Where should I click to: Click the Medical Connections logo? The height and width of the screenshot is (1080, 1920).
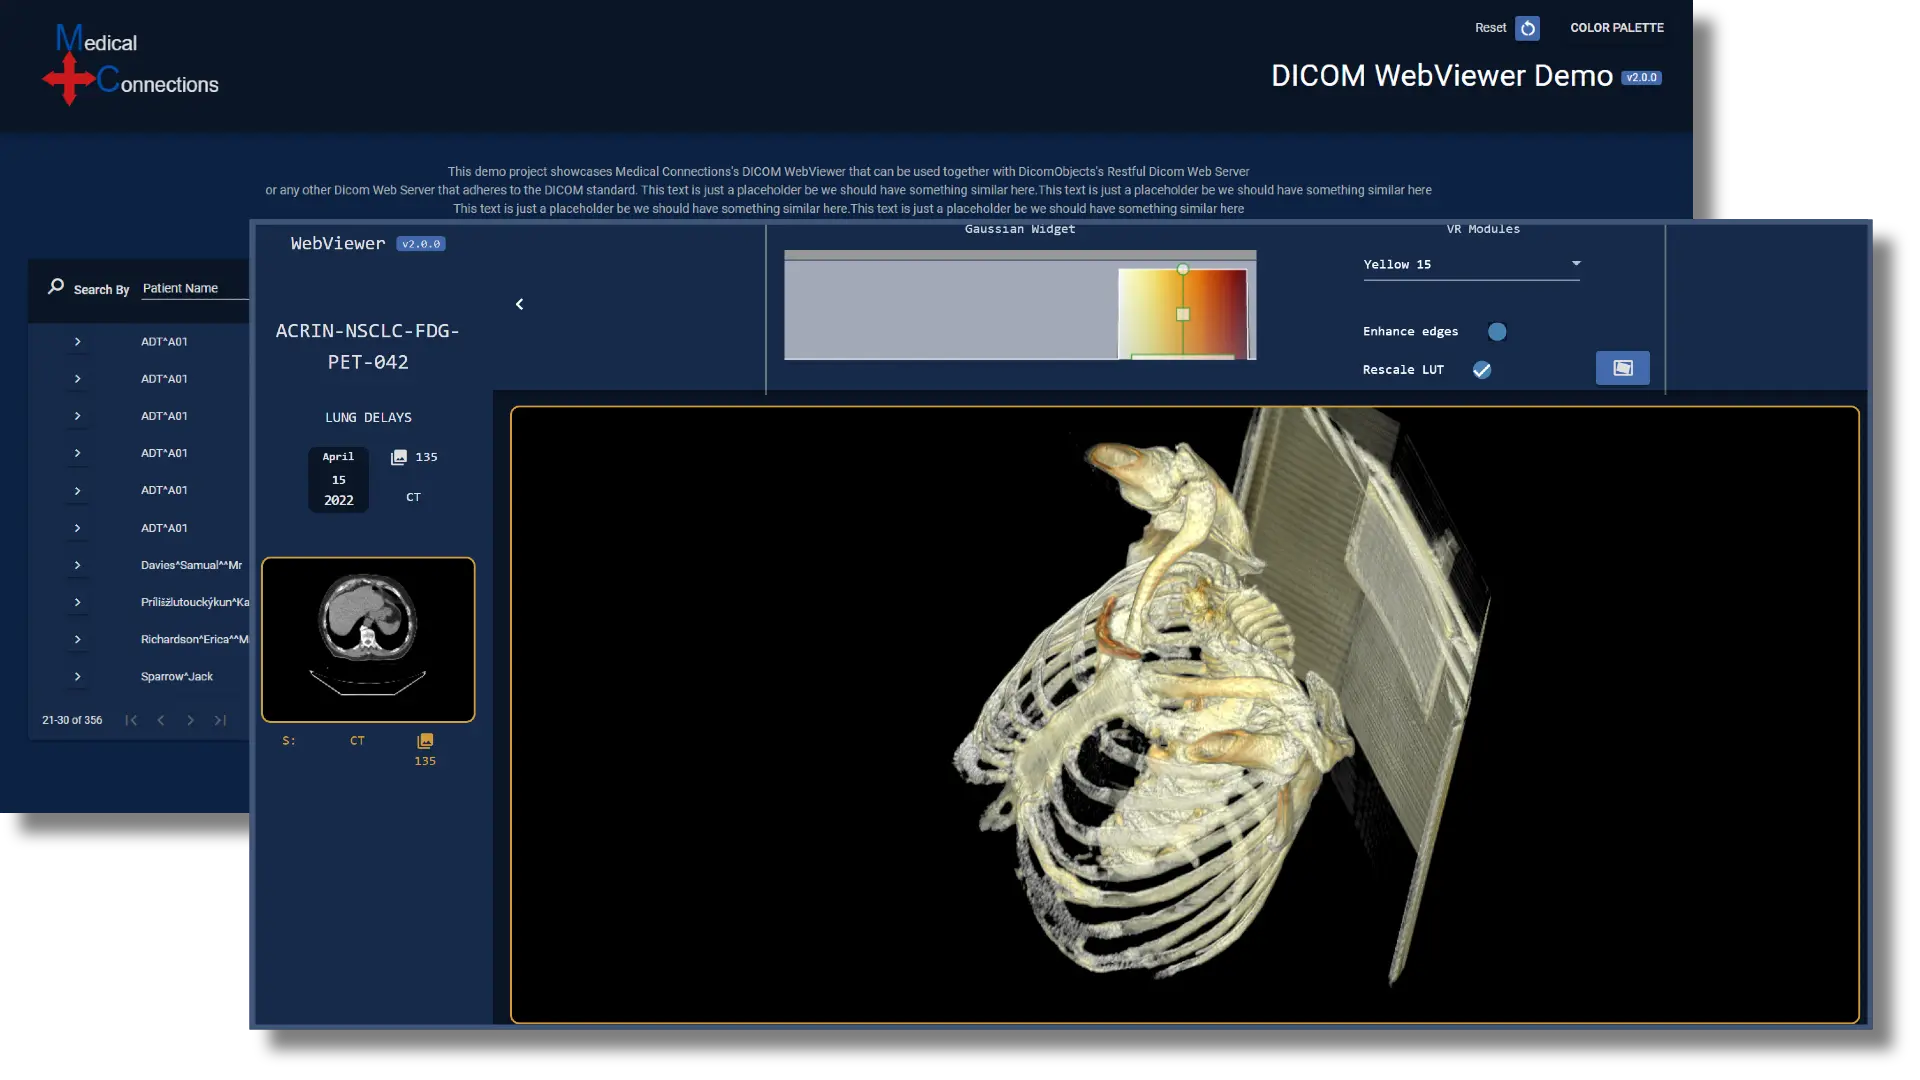131,65
